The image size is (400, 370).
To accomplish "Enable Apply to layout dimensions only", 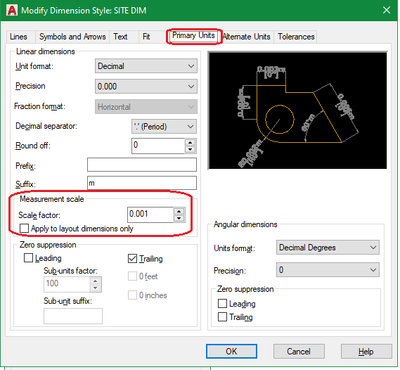I will click(24, 228).
